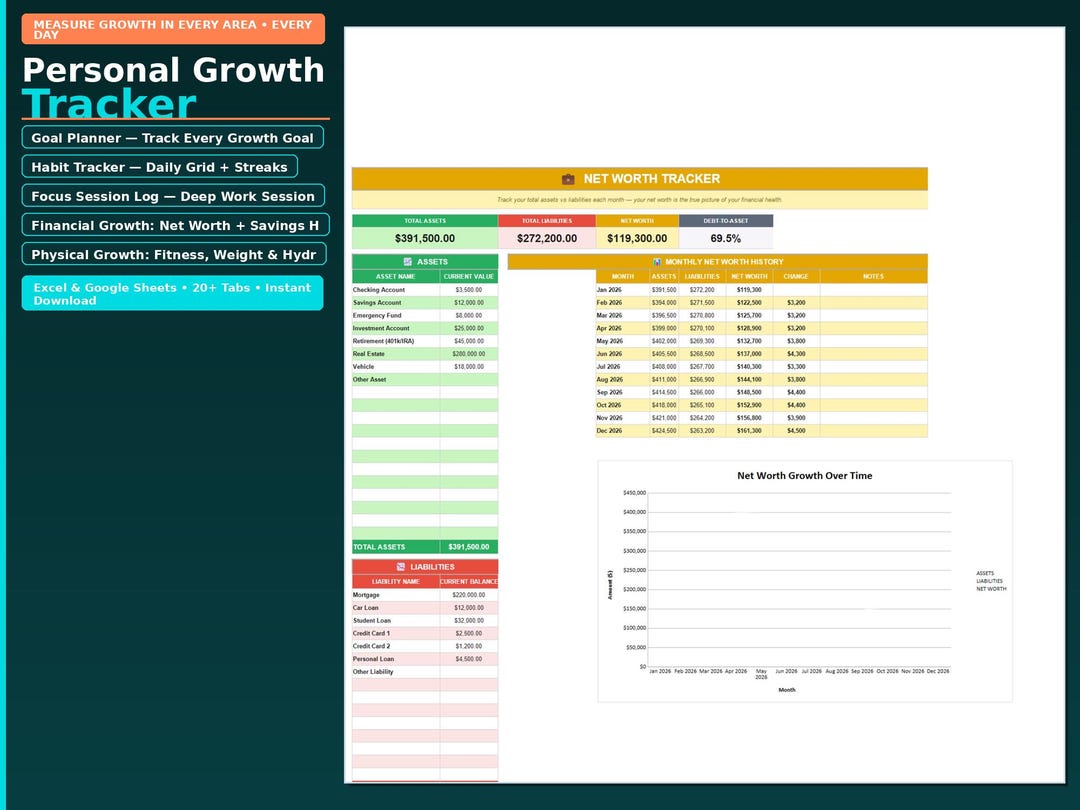Click the $450,000 y-axis label on chart
The image size is (1080, 810).
[634, 493]
